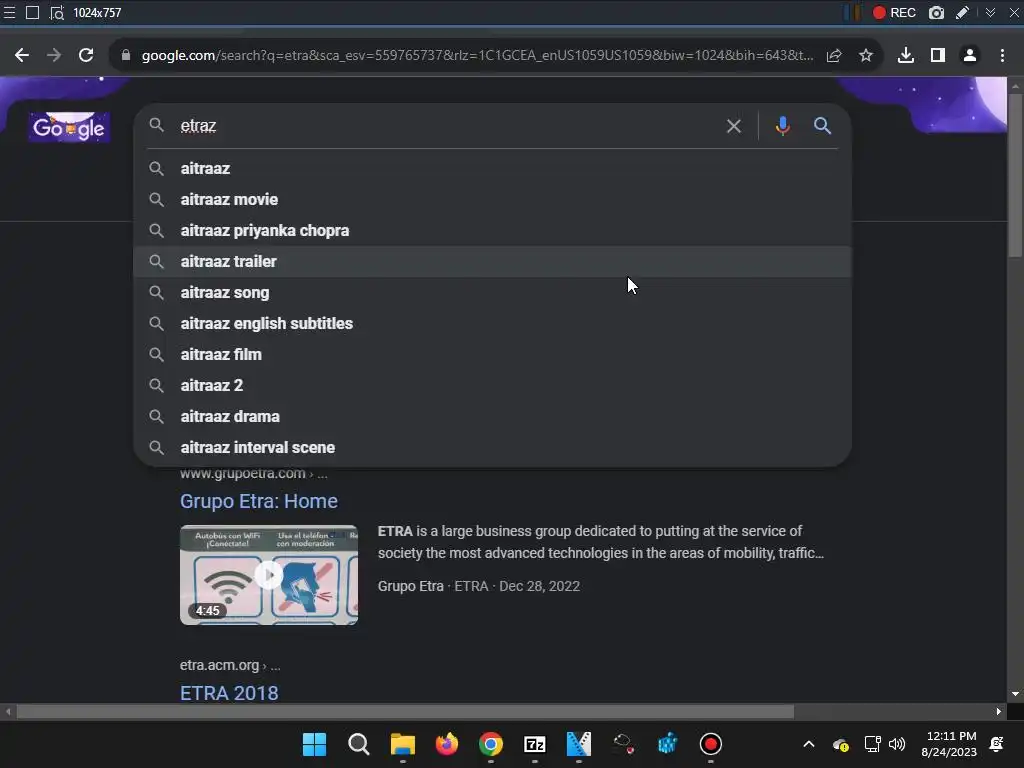Open the Windows Start menu
1024x768 pixels.
click(x=314, y=744)
